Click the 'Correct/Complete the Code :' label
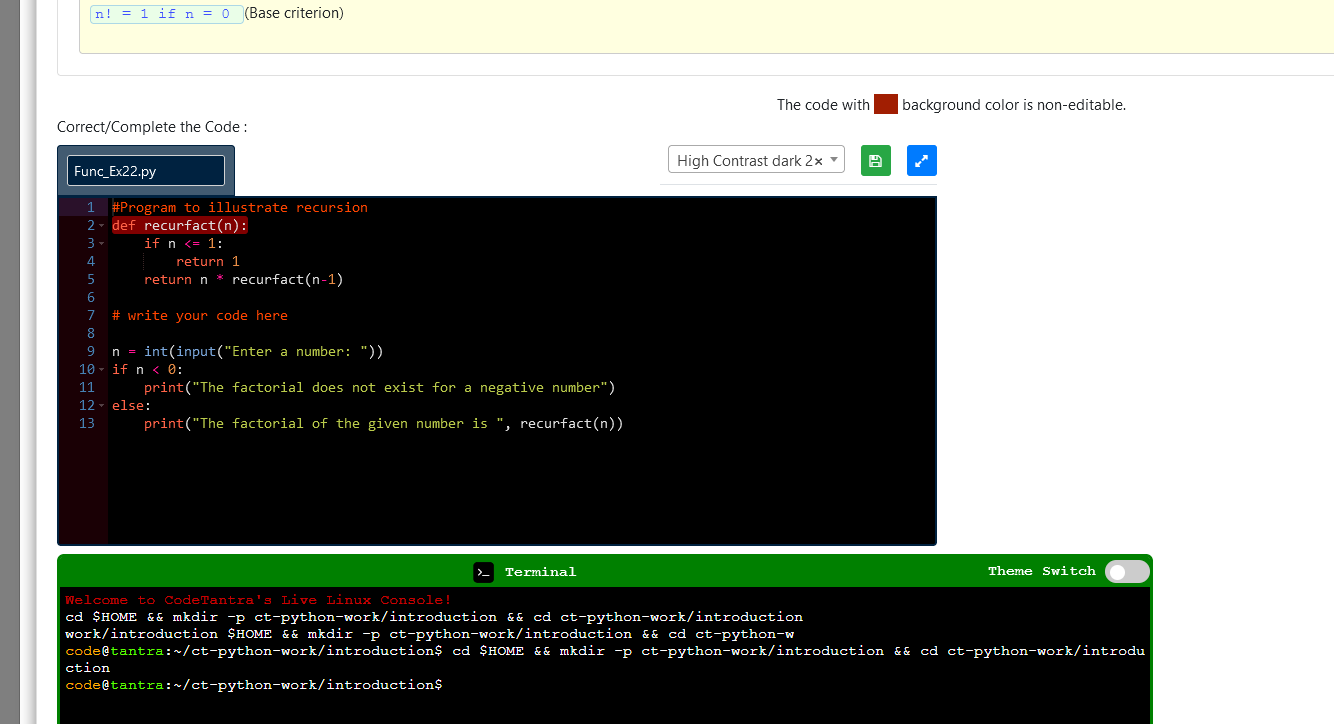Screen dimensions: 1334x724 click(x=152, y=127)
